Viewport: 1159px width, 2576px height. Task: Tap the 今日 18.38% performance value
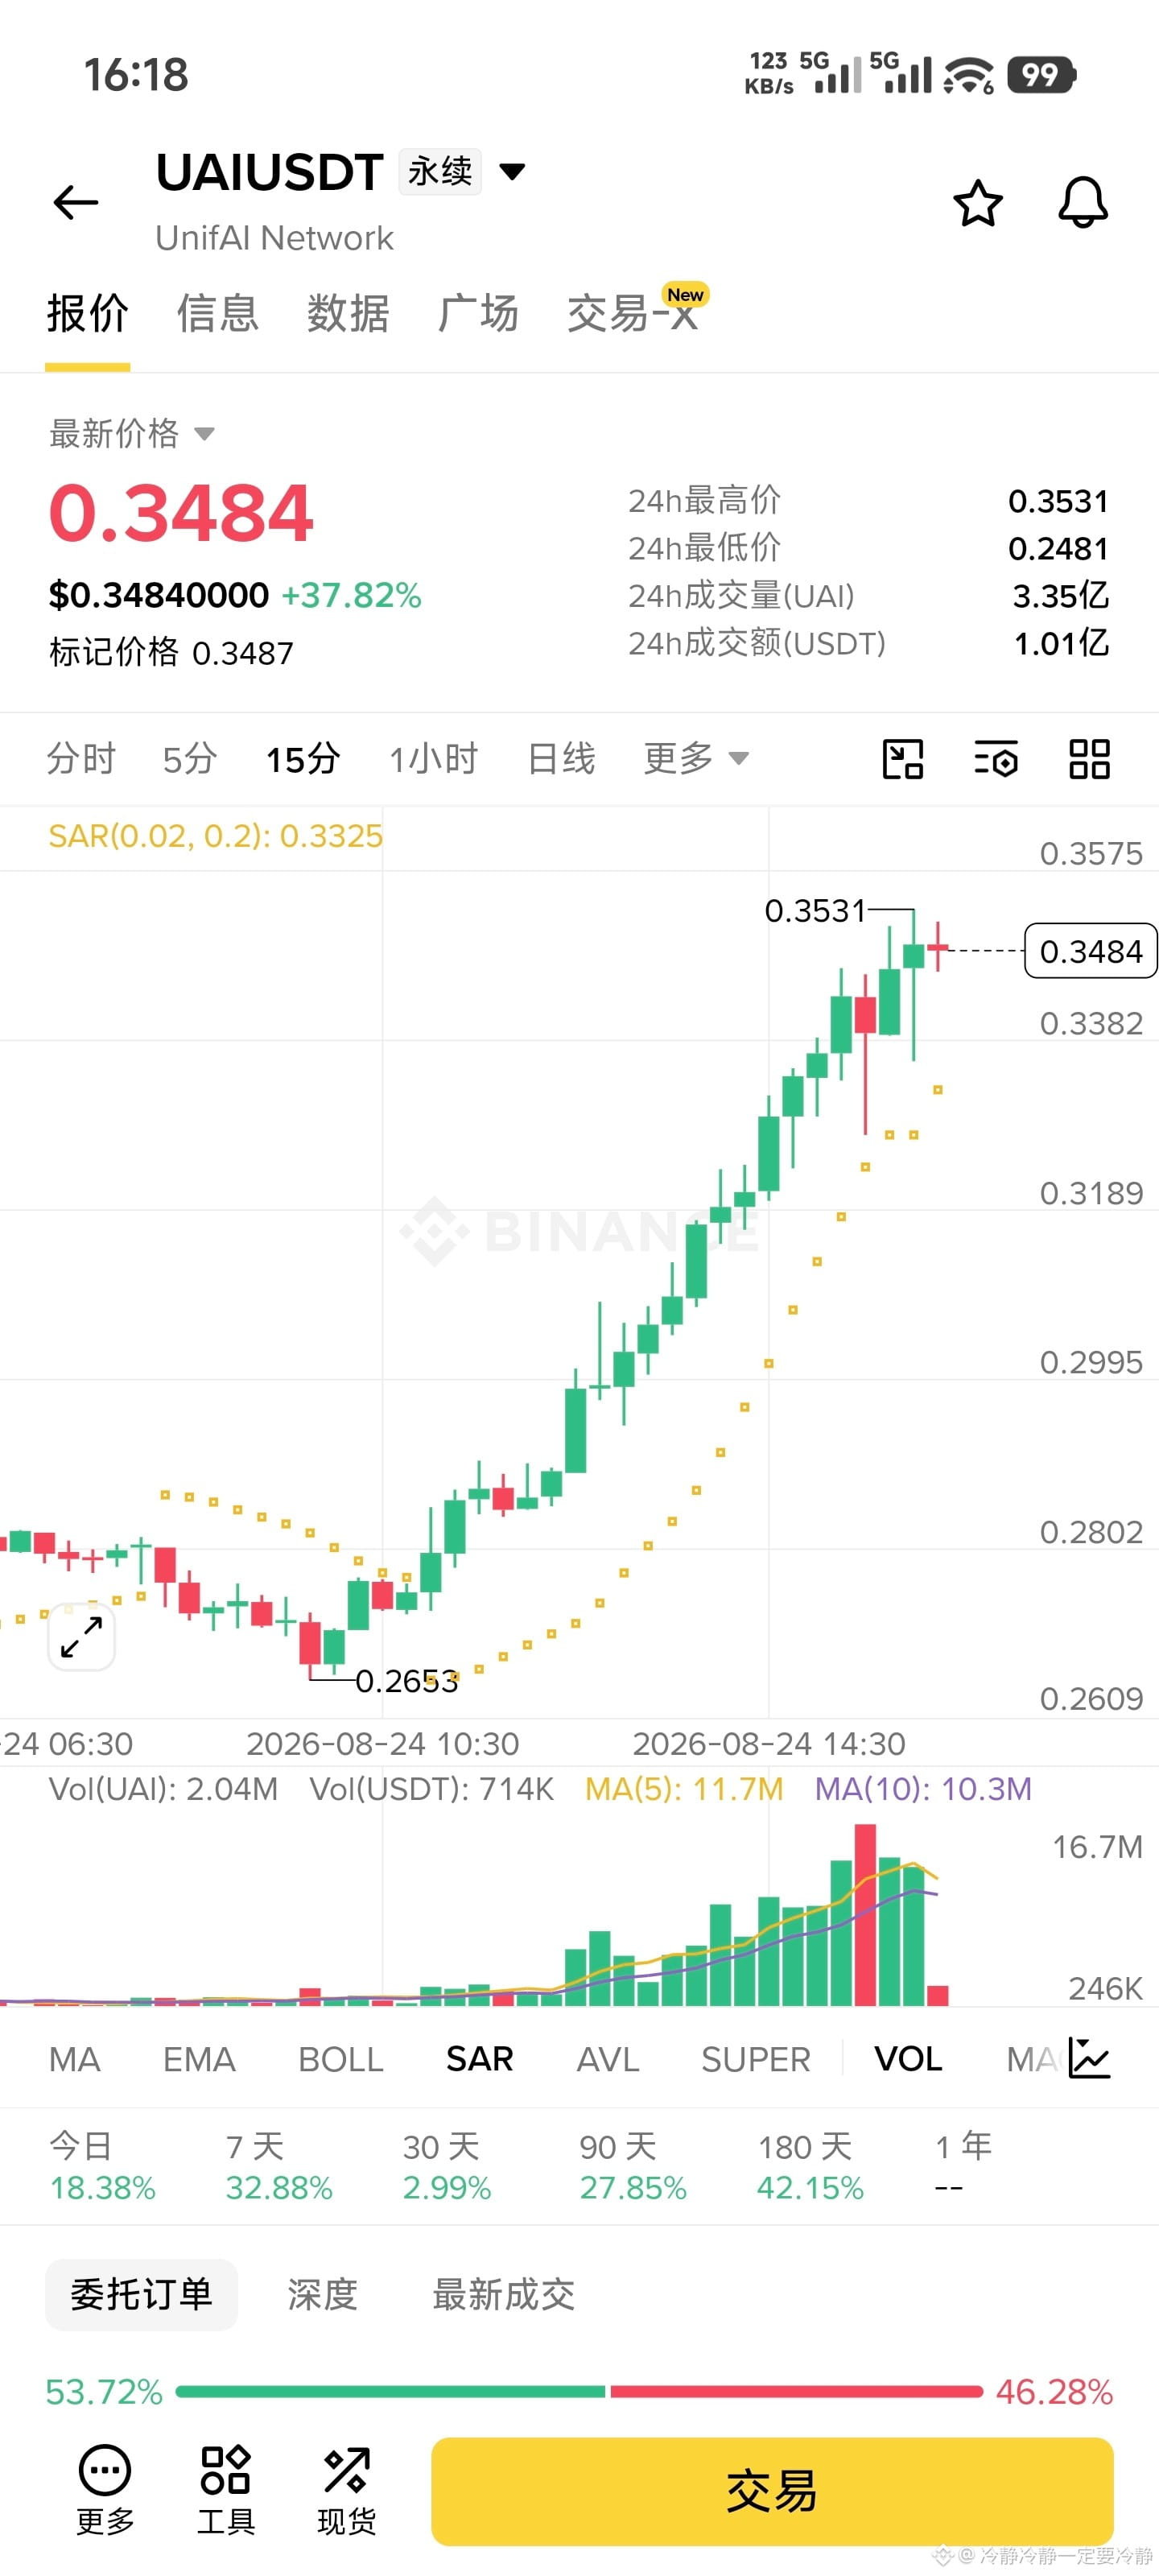pyautogui.click(x=103, y=2188)
